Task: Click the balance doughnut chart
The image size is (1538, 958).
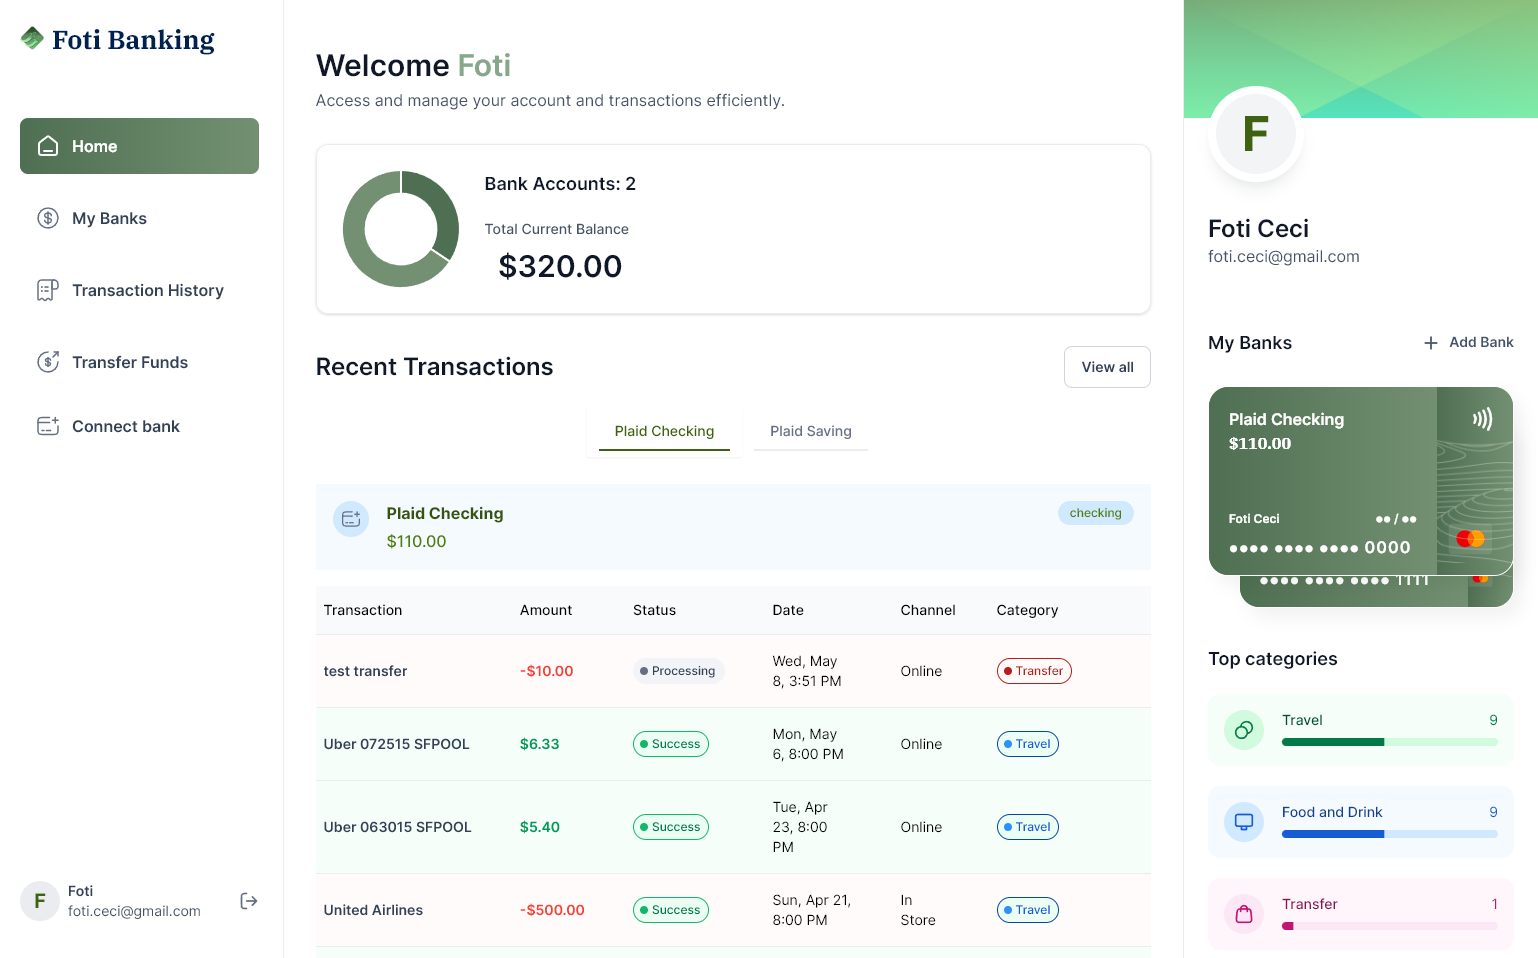Action: click(401, 229)
